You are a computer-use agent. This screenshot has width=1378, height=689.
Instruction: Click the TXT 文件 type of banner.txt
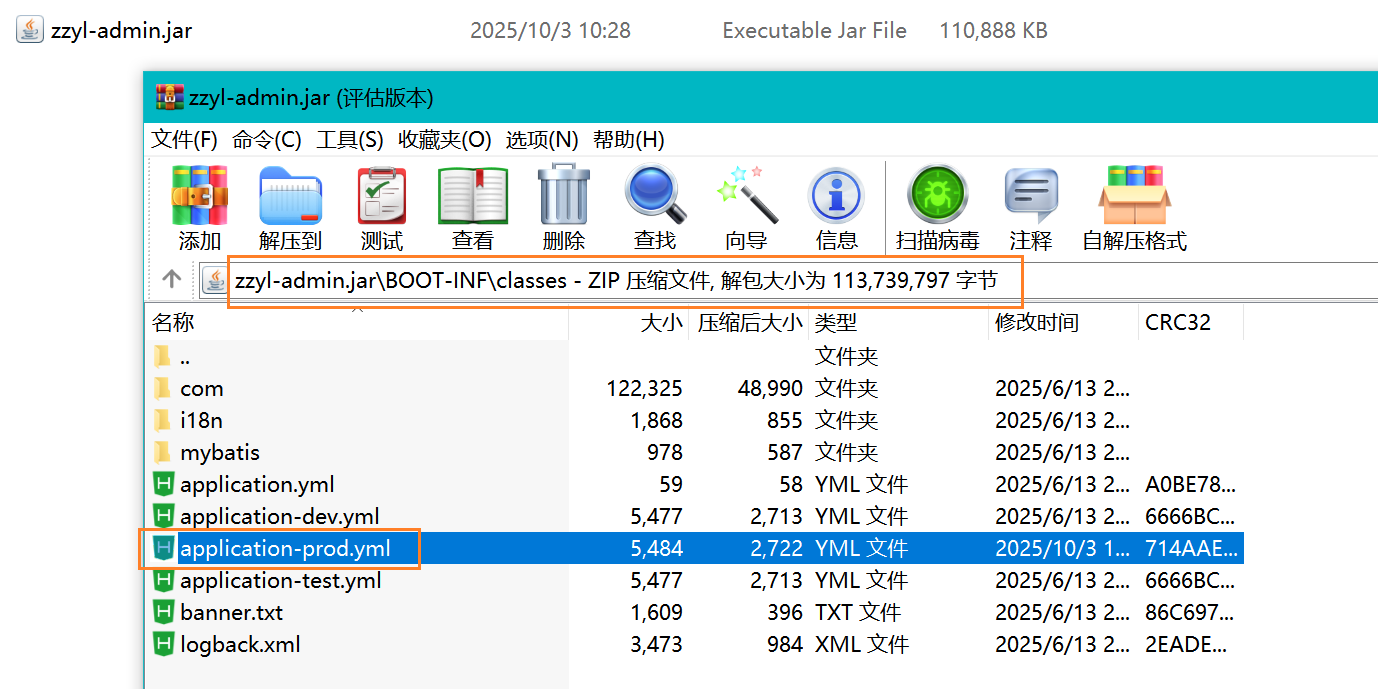858,612
